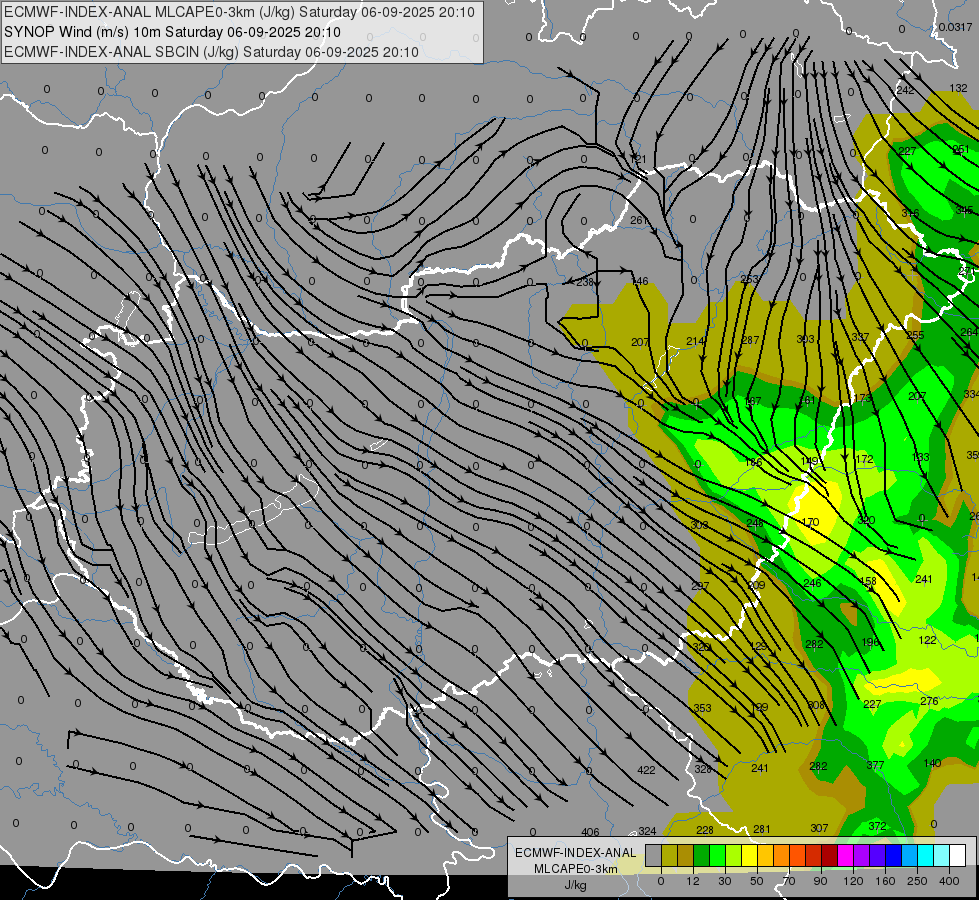The image size is (979, 900).
Task: Click the bright green legend swatch
Action: (x=717, y=855)
